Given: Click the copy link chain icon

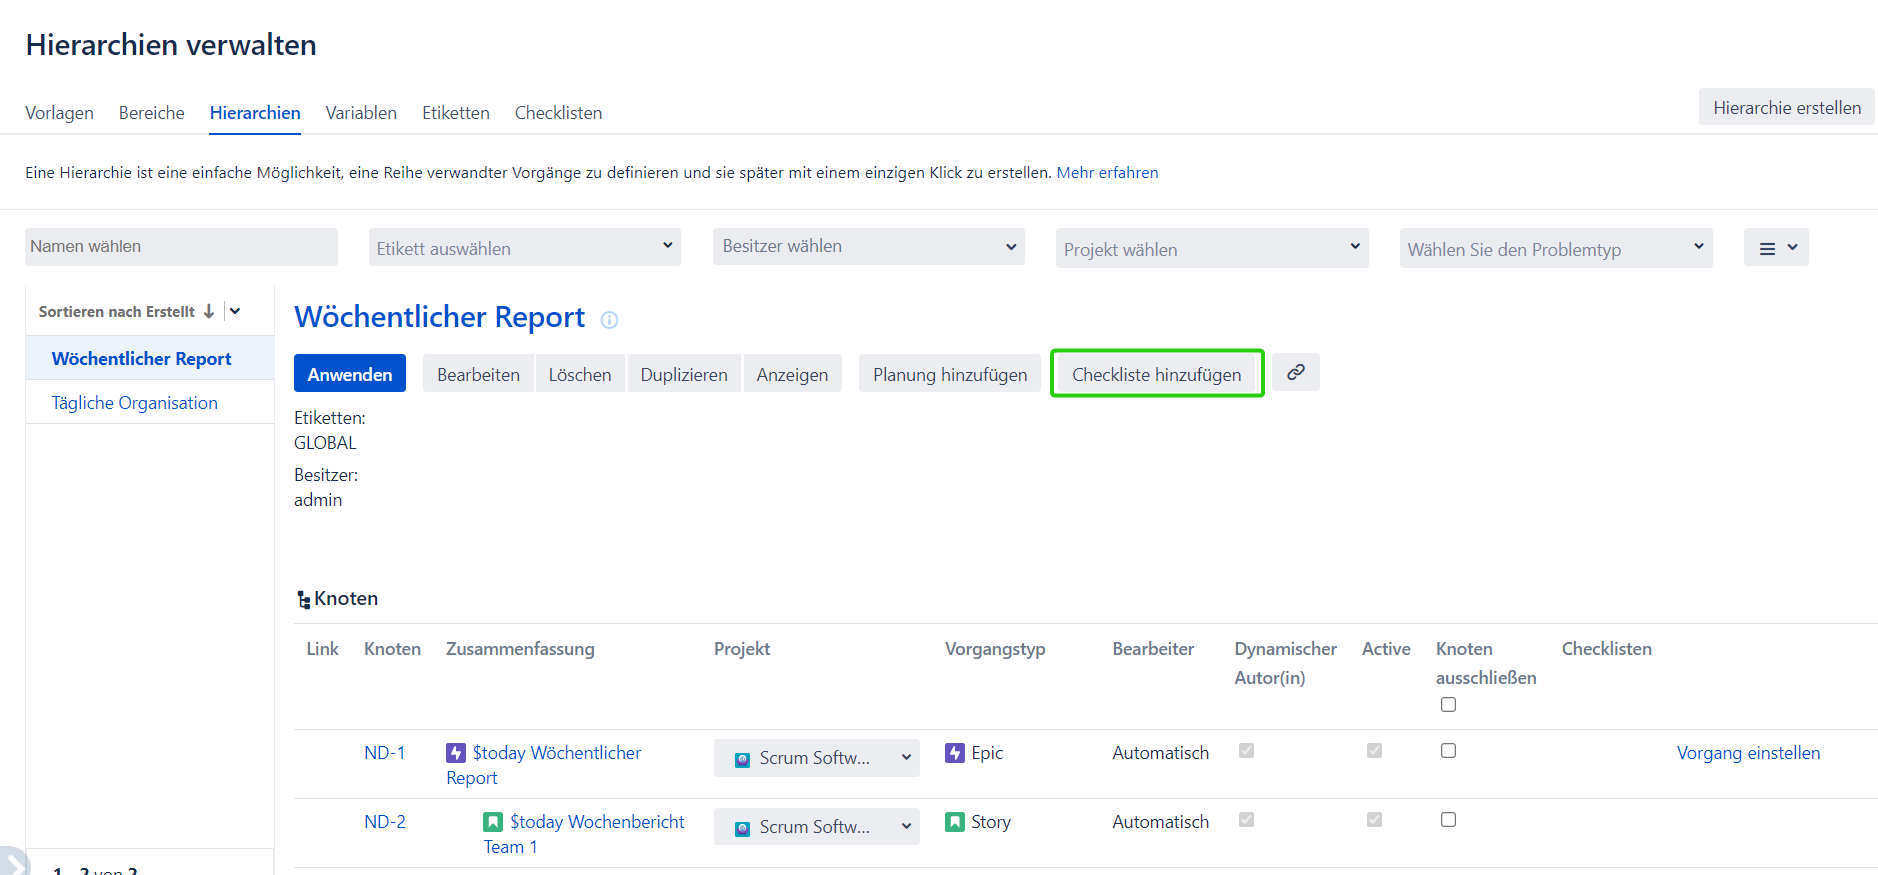Looking at the screenshot, I should pyautogui.click(x=1295, y=372).
